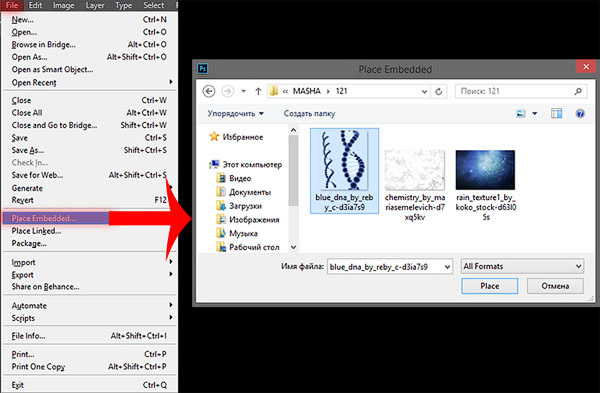The height and width of the screenshot is (393, 600).
Task: Open the All Formats file type dropdown
Action: pyautogui.click(x=522, y=266)
